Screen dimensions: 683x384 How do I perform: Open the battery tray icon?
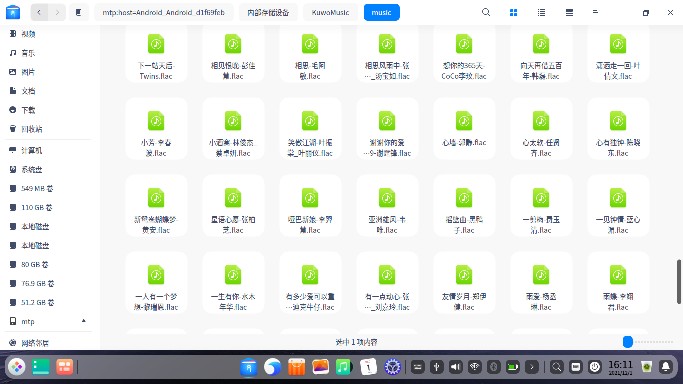513,367
